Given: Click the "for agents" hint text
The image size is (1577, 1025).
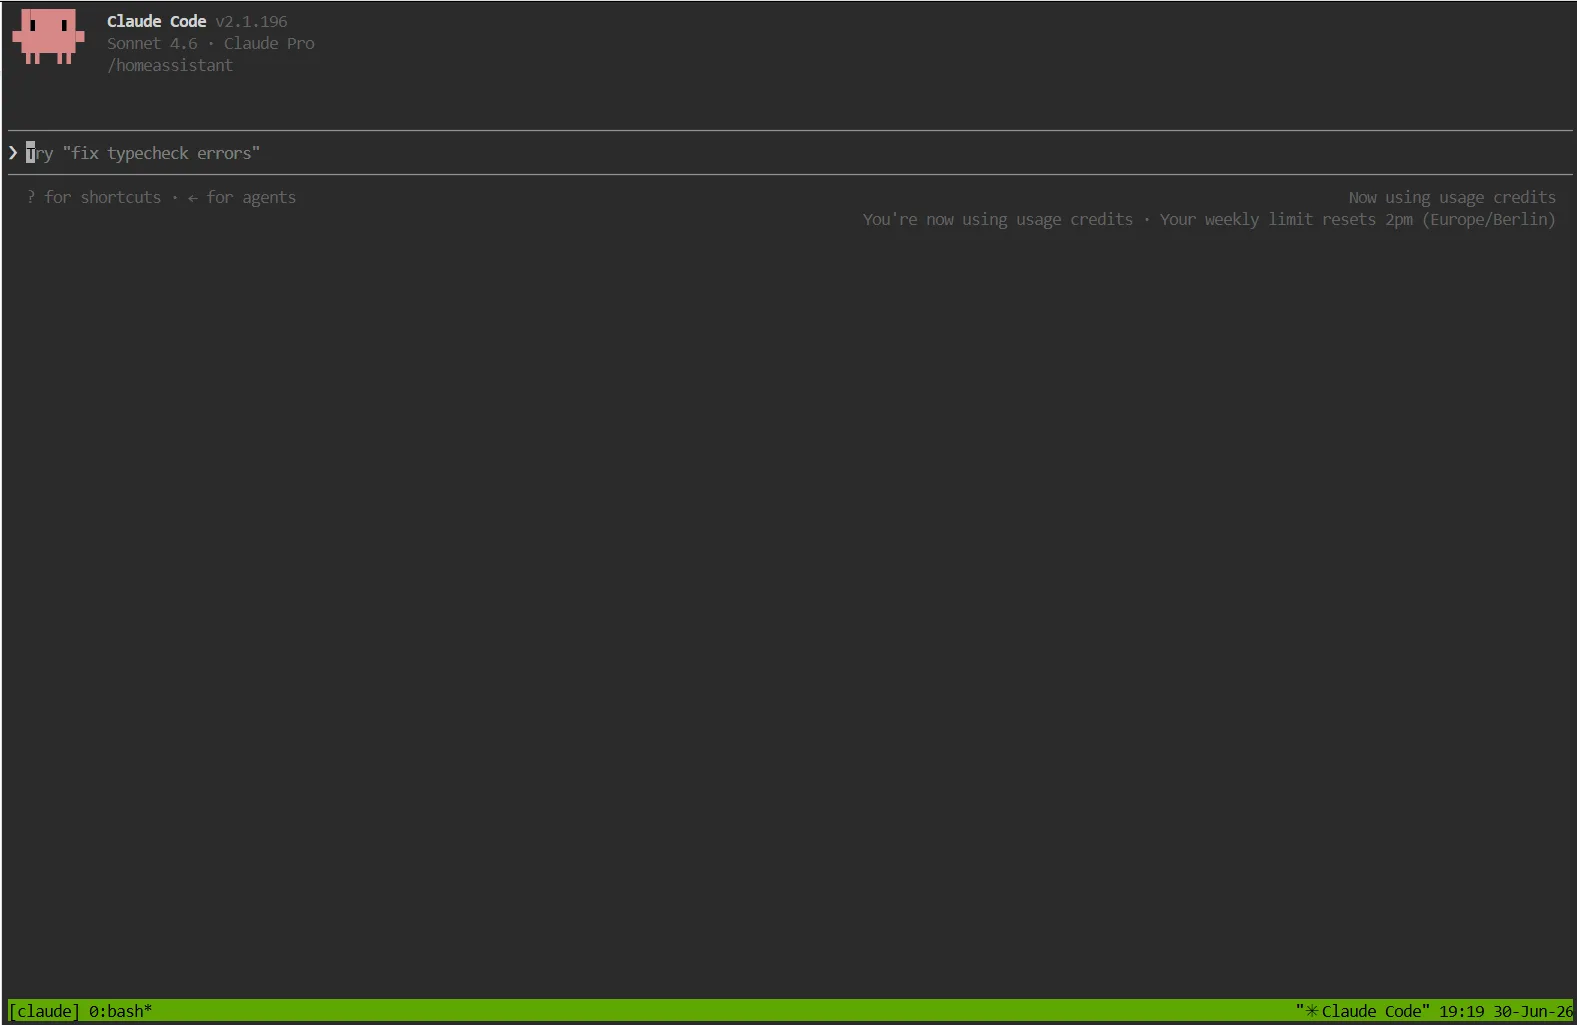Looking at the screenshot, I should 251,197.
